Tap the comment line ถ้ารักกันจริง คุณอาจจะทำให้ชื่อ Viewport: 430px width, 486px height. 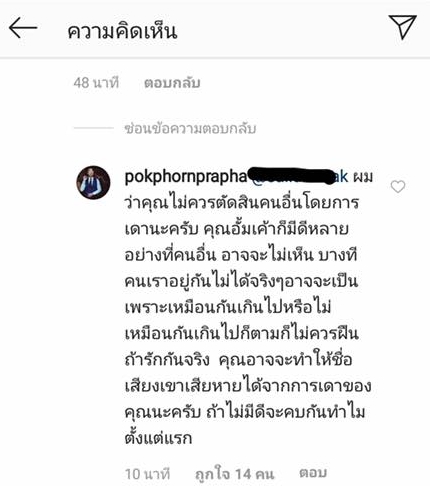point(238,360)
